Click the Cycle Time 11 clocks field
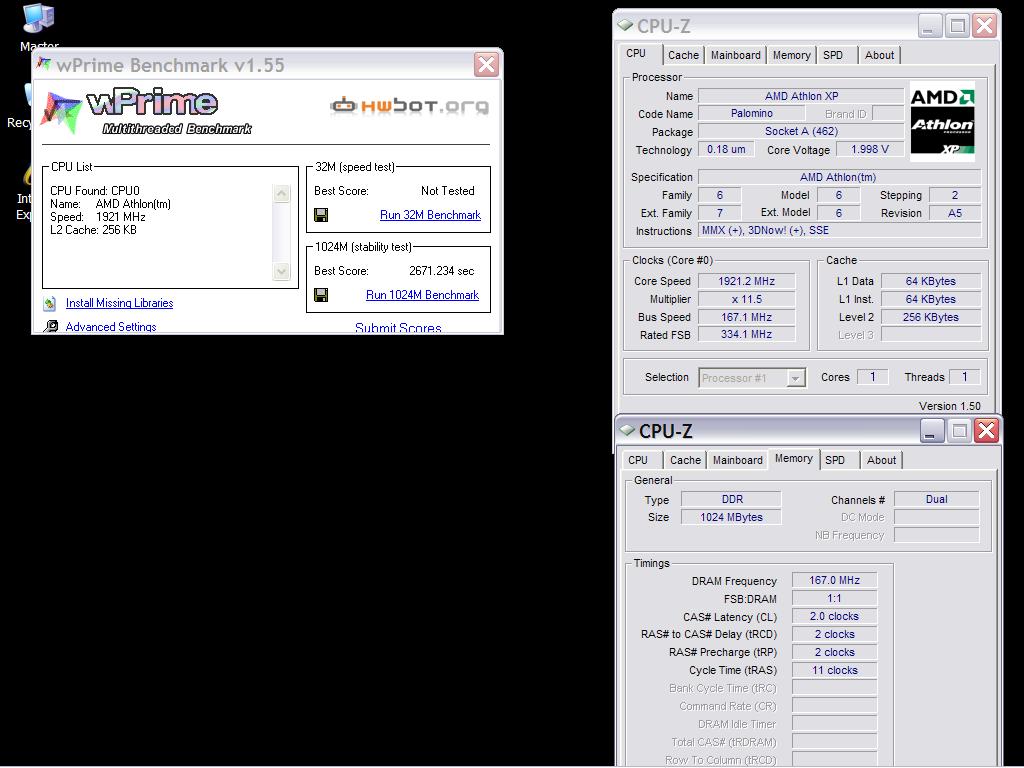Screen dimensions: 1024x768 pos(834,670)
